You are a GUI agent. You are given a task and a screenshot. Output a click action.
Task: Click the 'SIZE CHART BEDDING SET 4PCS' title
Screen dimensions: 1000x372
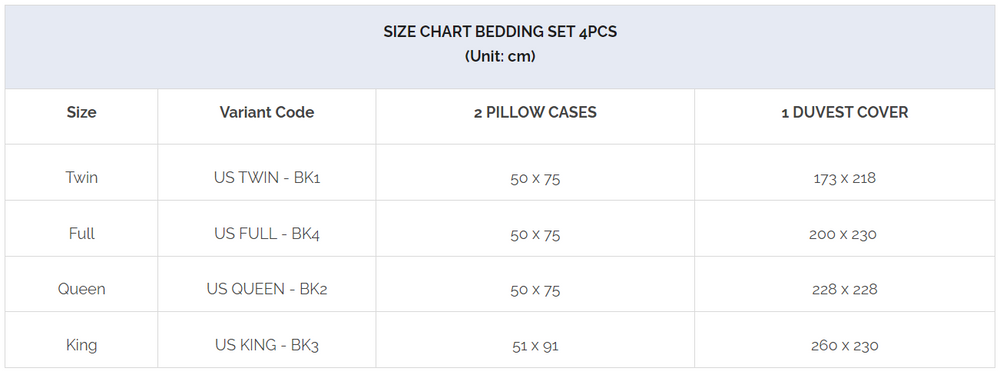point(500,32)
